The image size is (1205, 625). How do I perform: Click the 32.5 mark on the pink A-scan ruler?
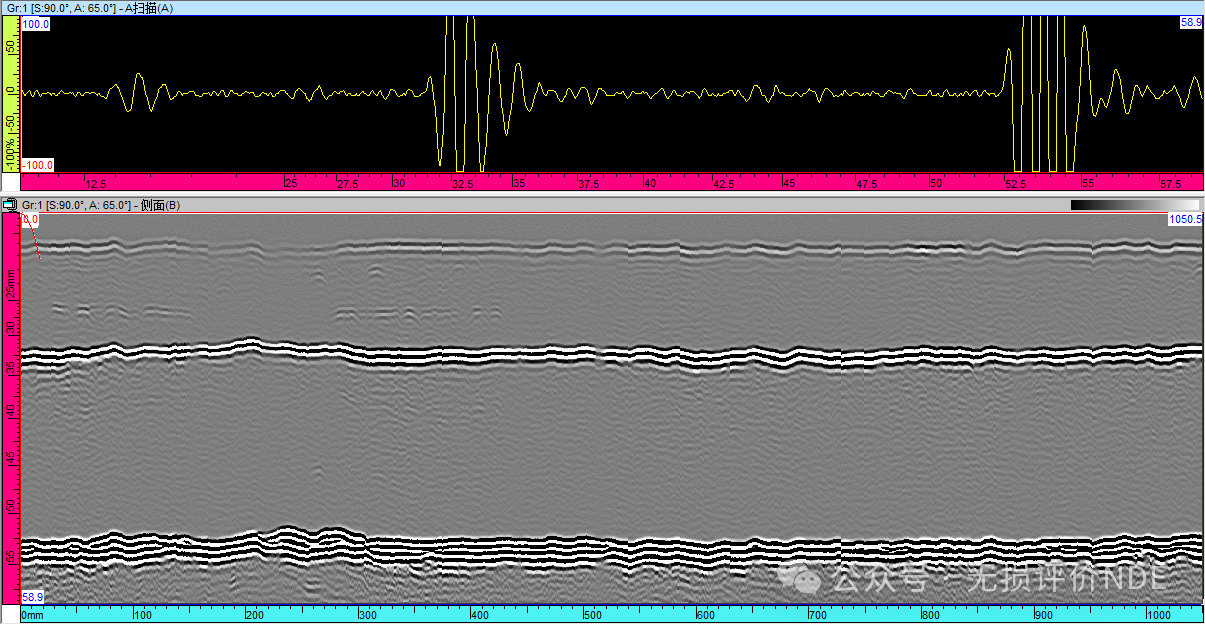[x=463, y=185]
